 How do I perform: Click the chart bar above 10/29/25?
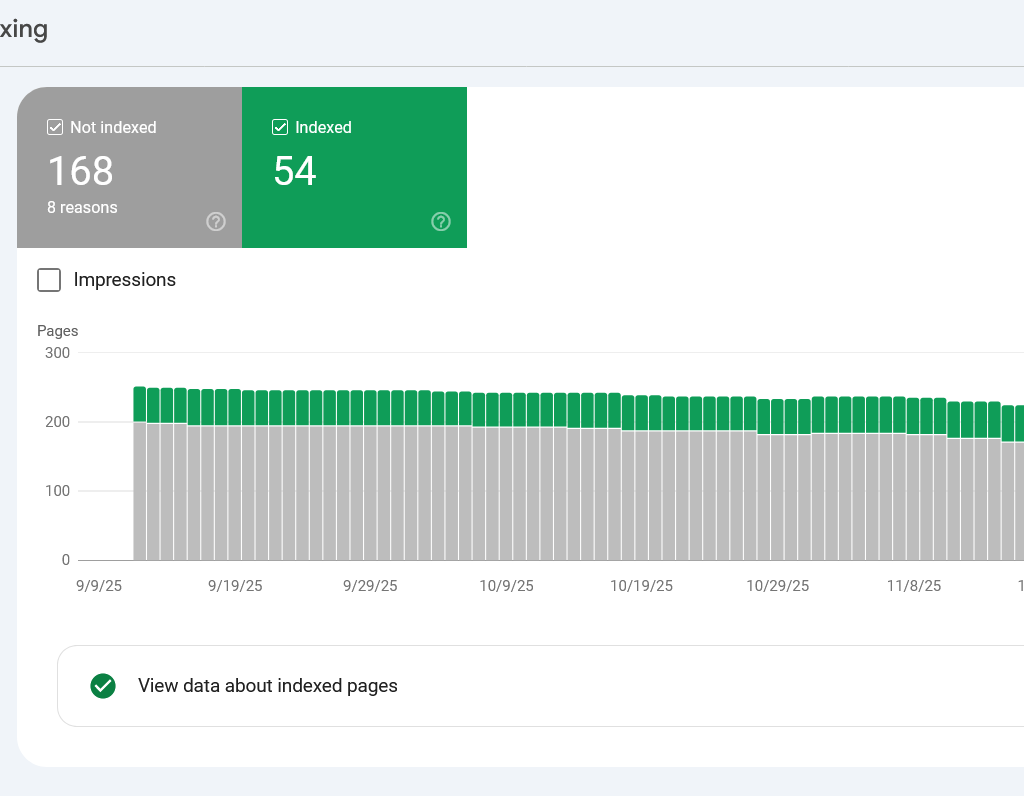pos(777,480)
